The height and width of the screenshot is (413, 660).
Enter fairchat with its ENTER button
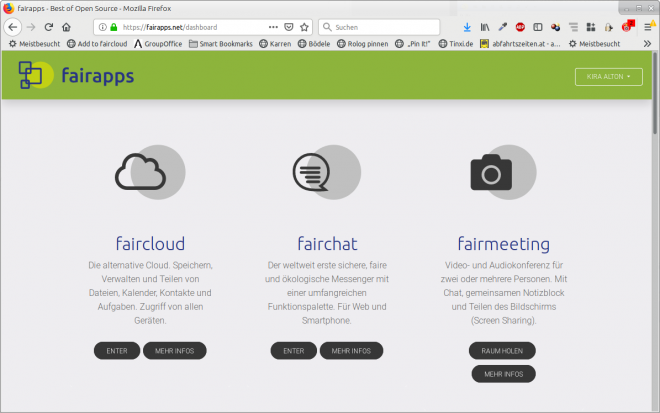tap(294, 351)
